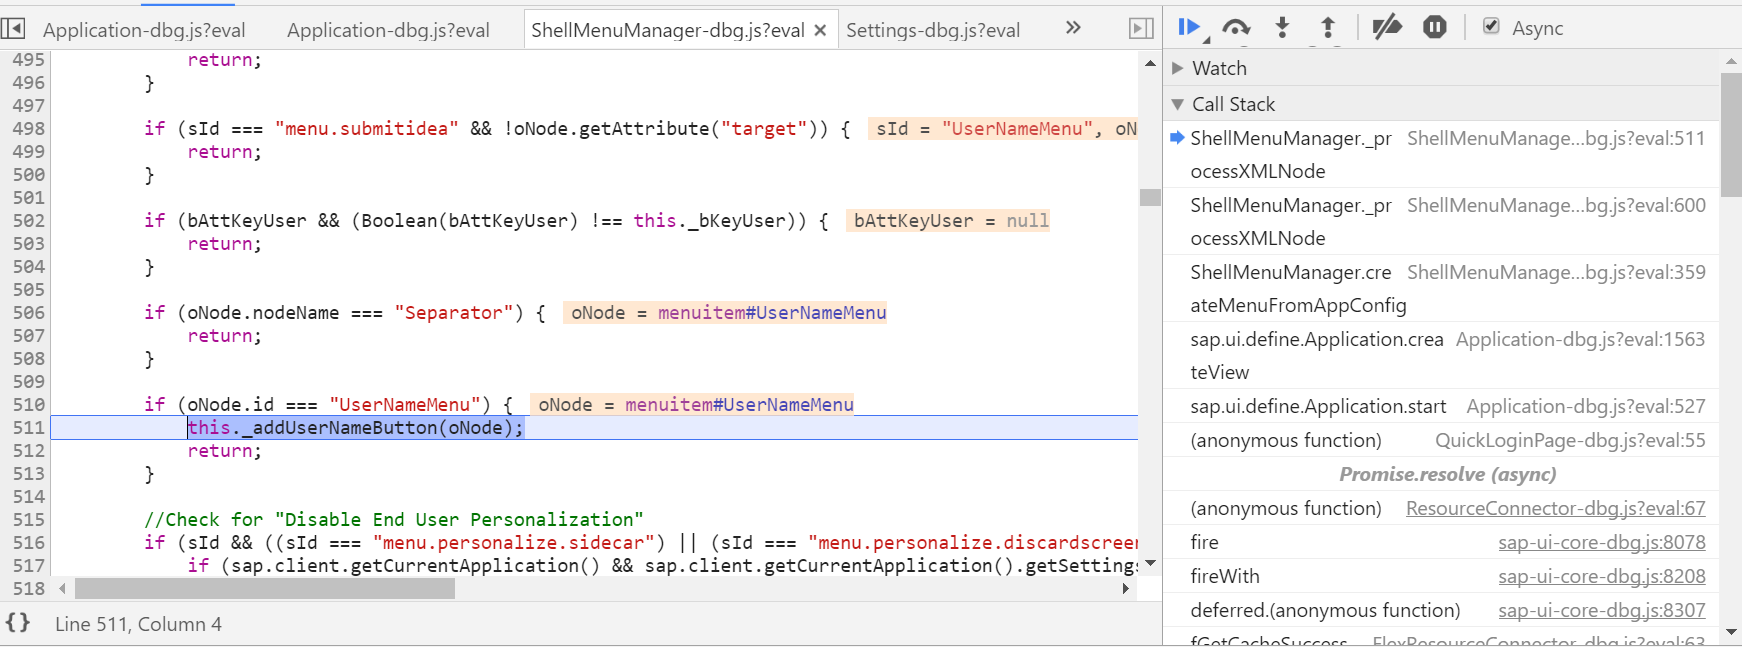The height and width of the screenshot is (647, 1742).
Task: Click code editor scroll up arrow
Action: [x=1150, y=63]
